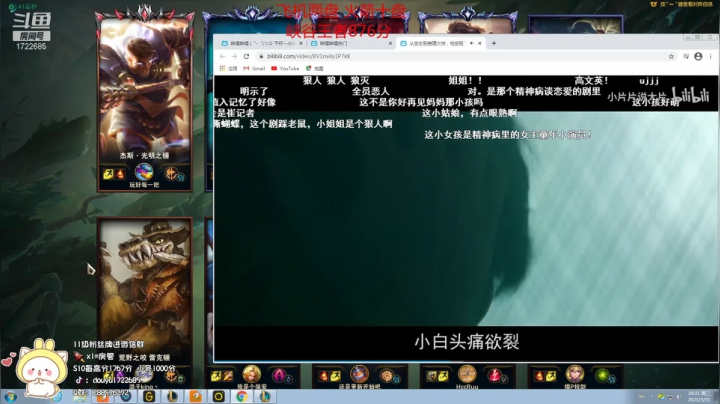This screenshot has height=404, width=720.
Task: Open the League of Legends game taskbar icon
Action: point(265,396)
